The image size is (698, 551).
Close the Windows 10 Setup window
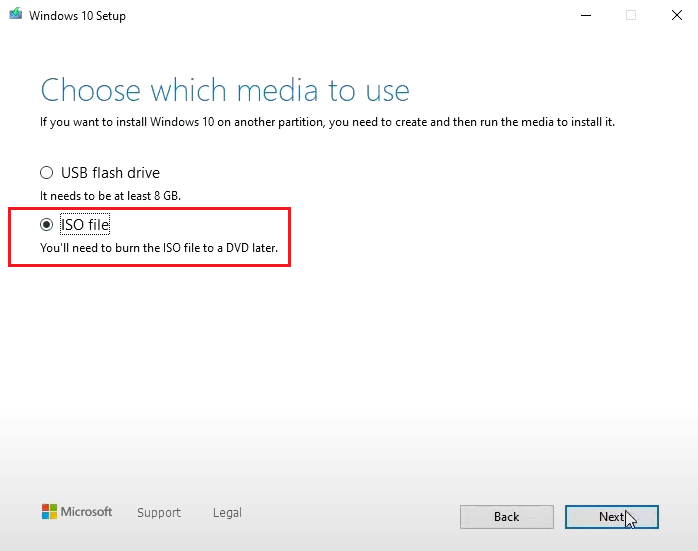point(675,16)
